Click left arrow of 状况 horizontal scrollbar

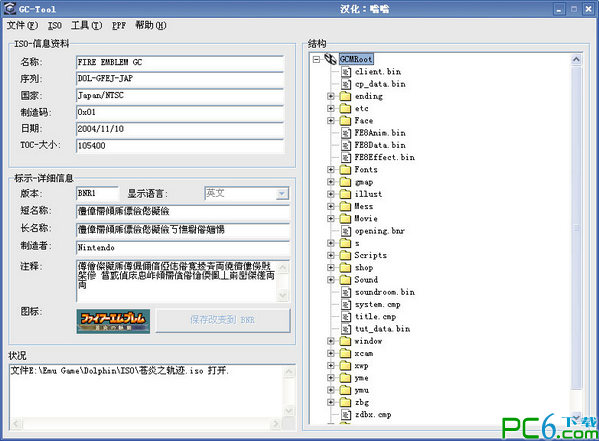click(16, 423)
